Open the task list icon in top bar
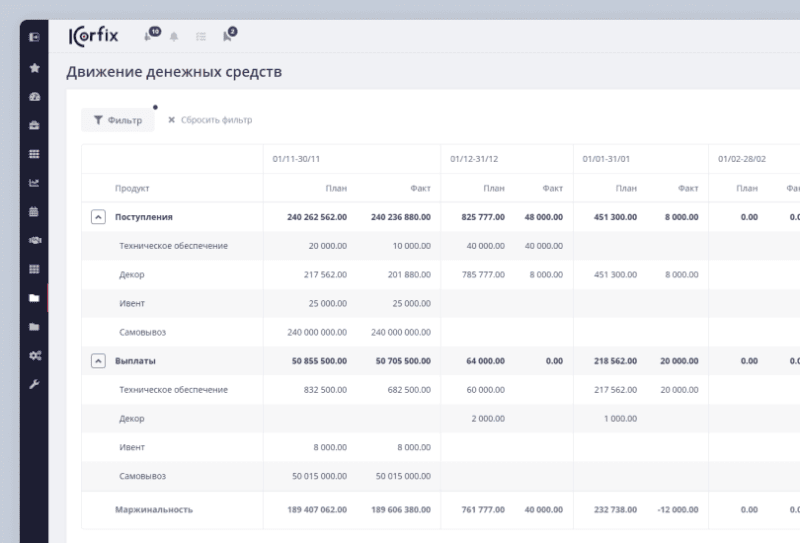Viewport: 800px width, 543px height. tap(201, 37)
